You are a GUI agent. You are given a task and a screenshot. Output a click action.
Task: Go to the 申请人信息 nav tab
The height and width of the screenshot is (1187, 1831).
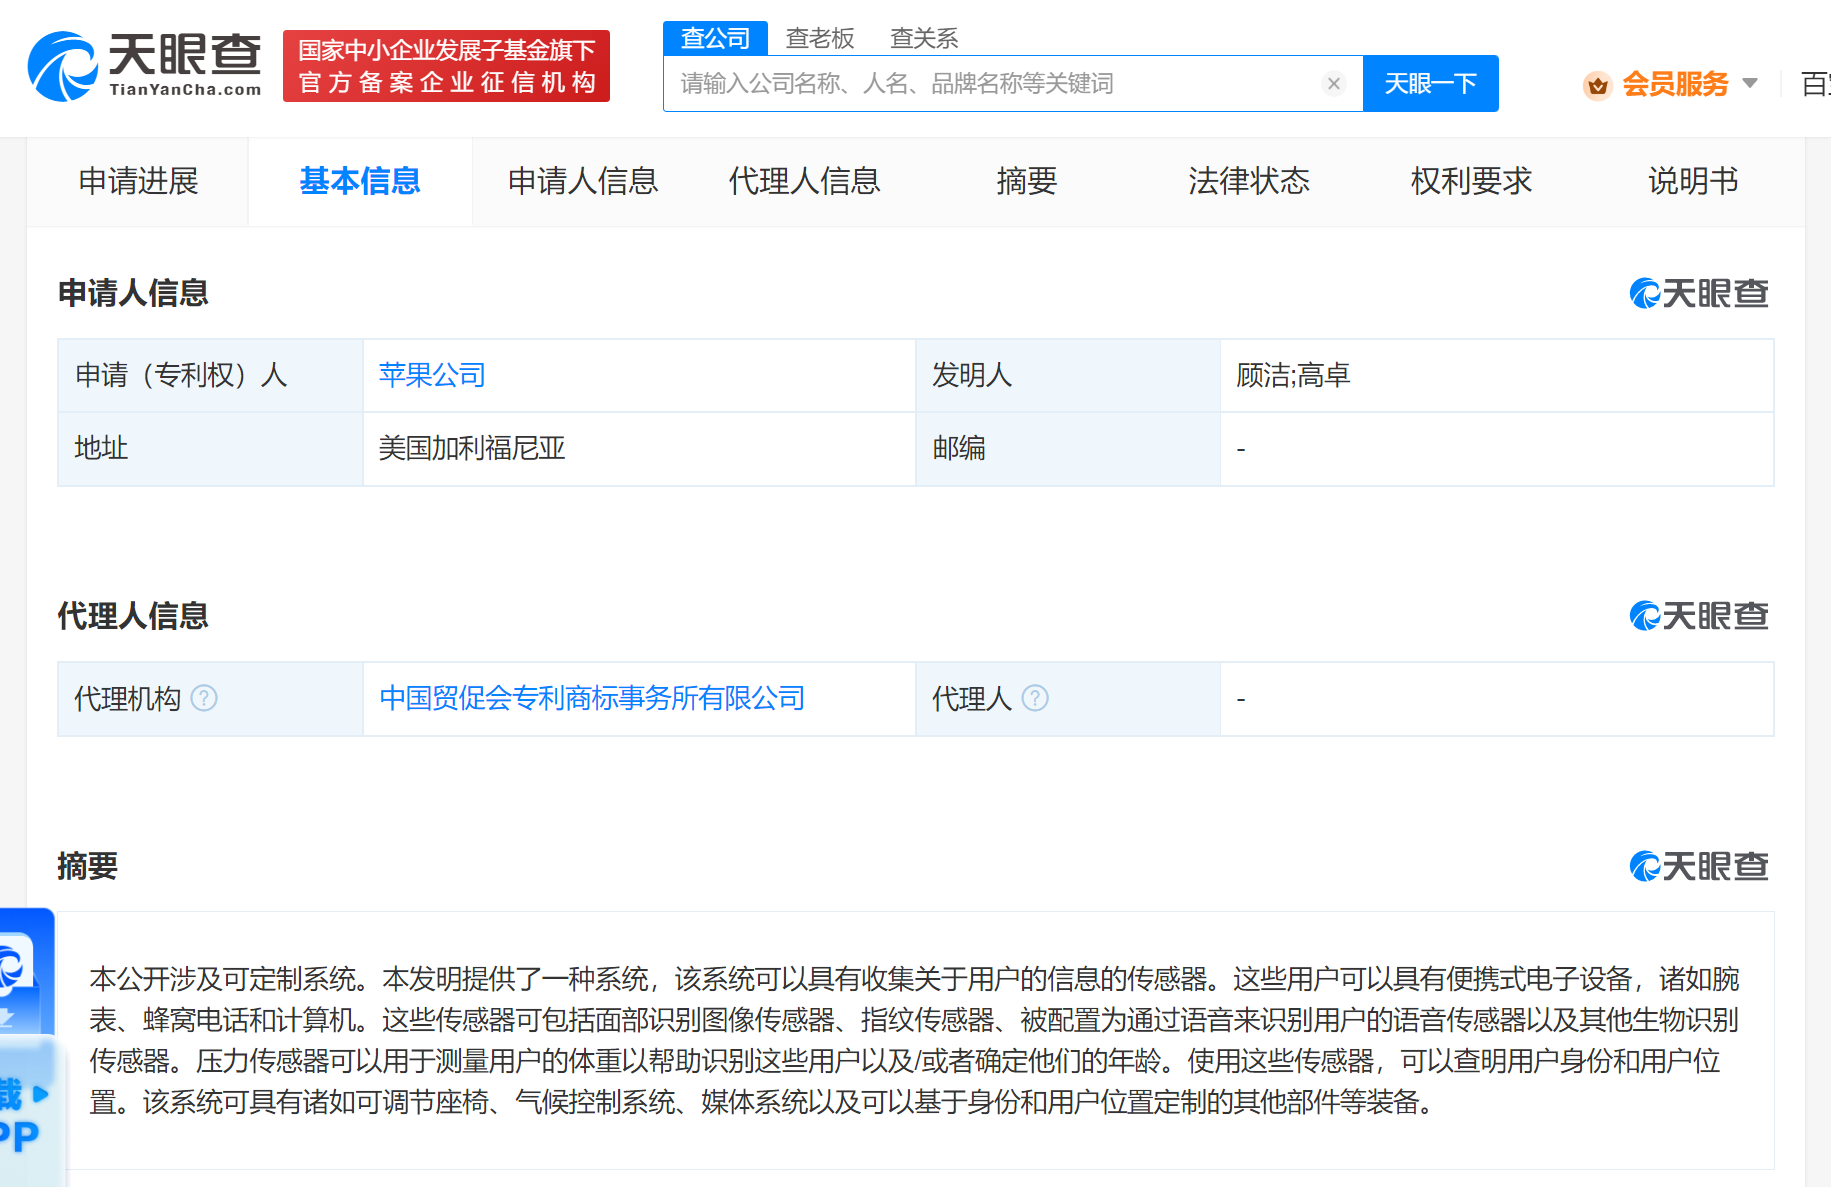click(x=583, y=181)
